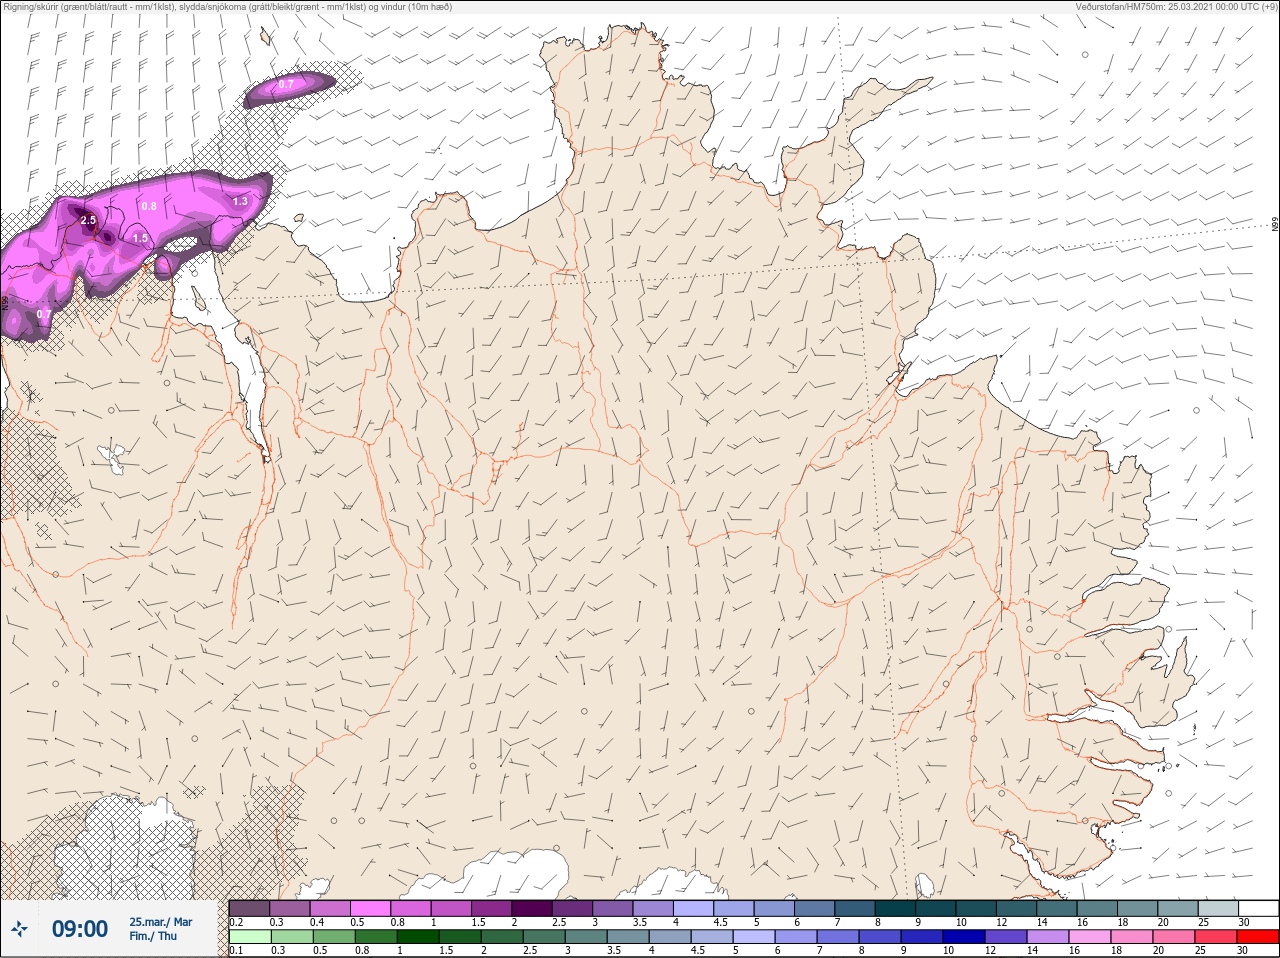Click the '0.1' tick label in lower legend

236,951
